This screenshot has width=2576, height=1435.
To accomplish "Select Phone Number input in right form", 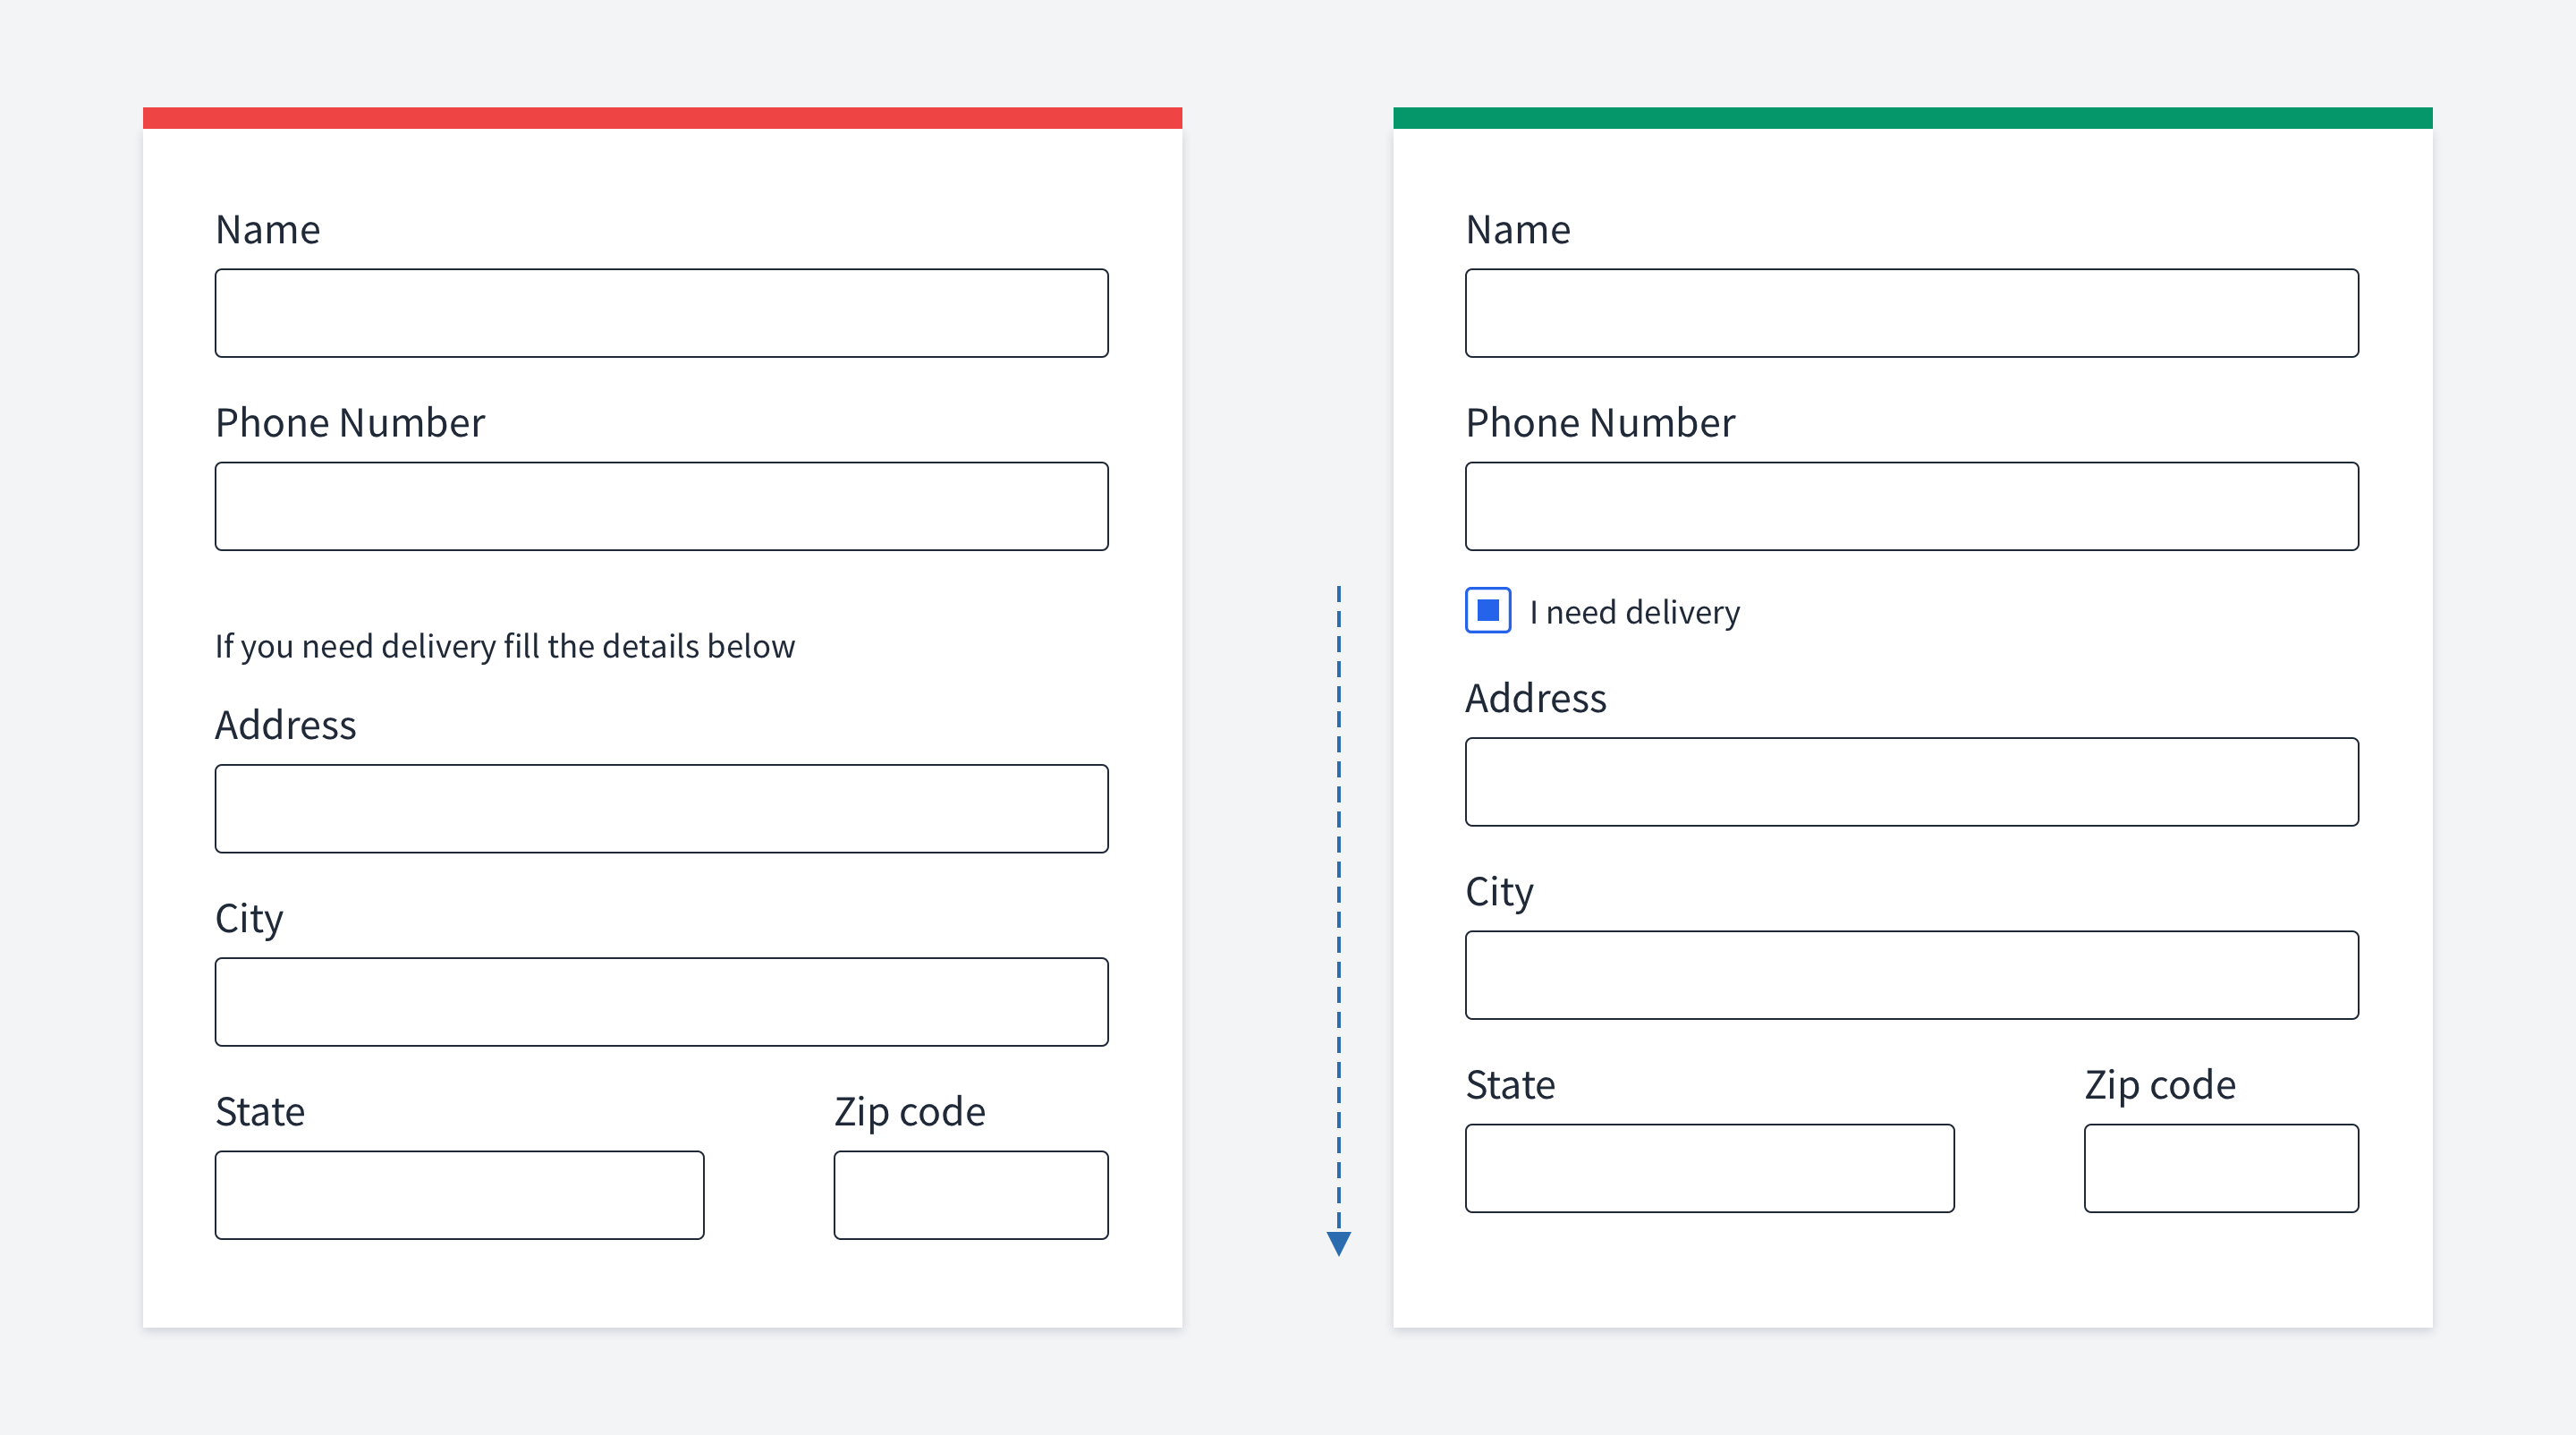I will 1912,506.
